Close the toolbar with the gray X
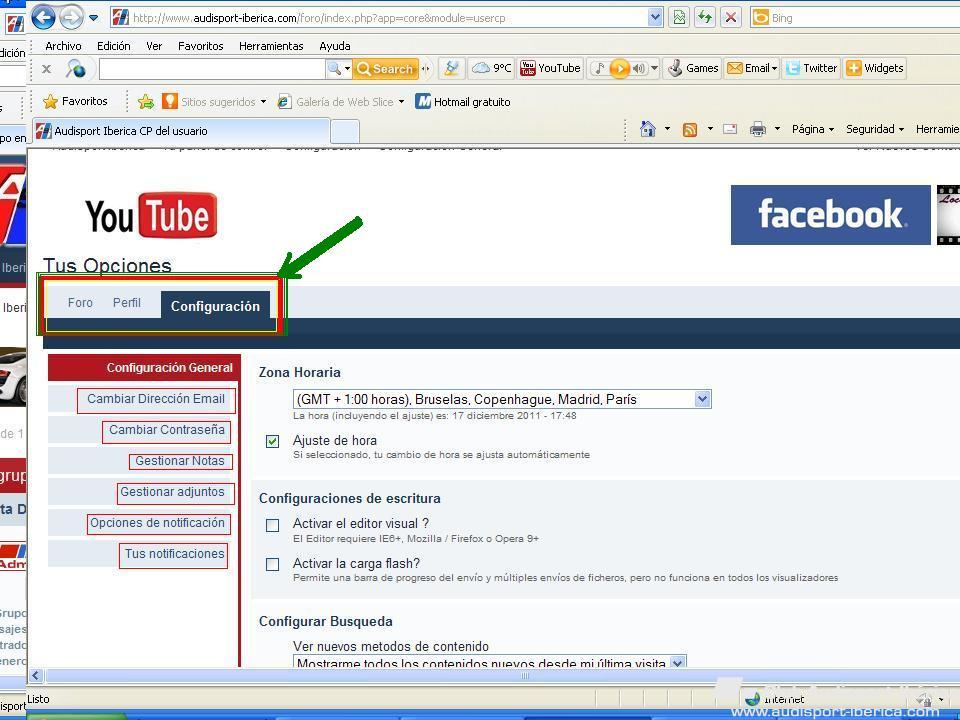The height and width of the screenshot is (720, 960). (46, 69)
